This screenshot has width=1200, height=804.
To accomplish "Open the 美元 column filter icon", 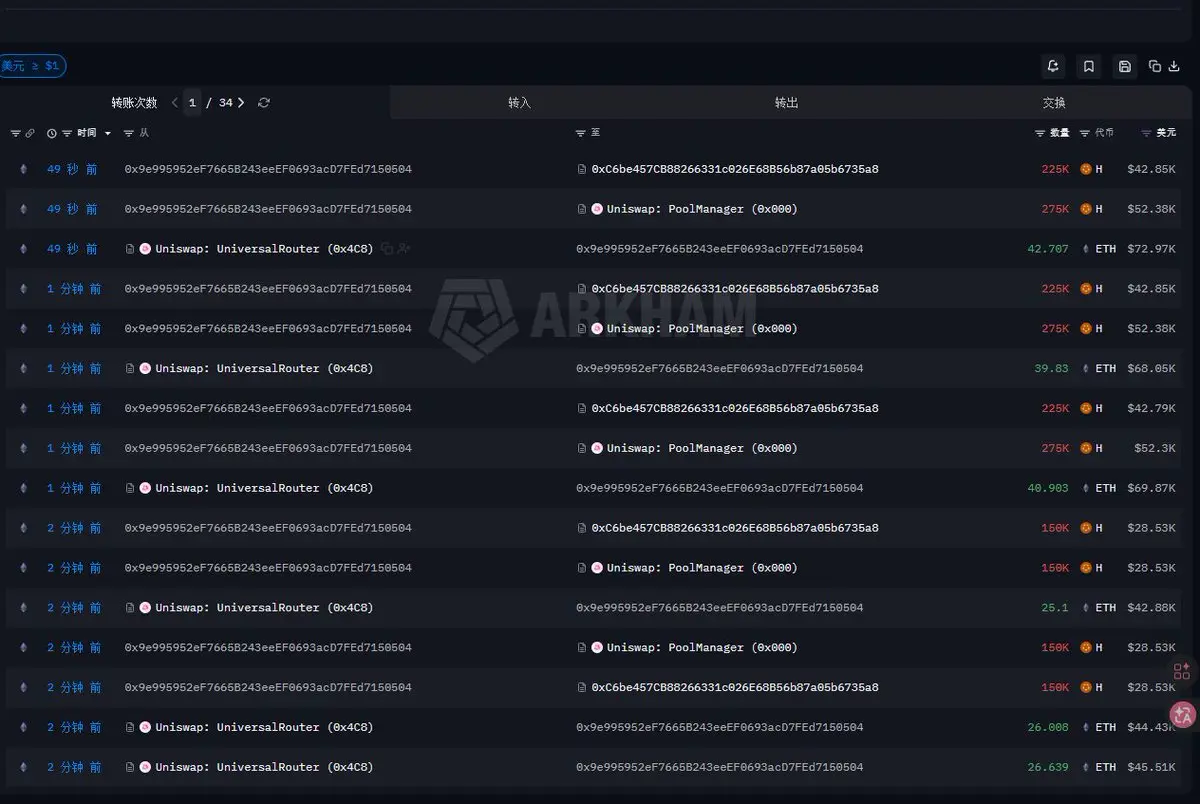I will click(x=1147, y=133).
